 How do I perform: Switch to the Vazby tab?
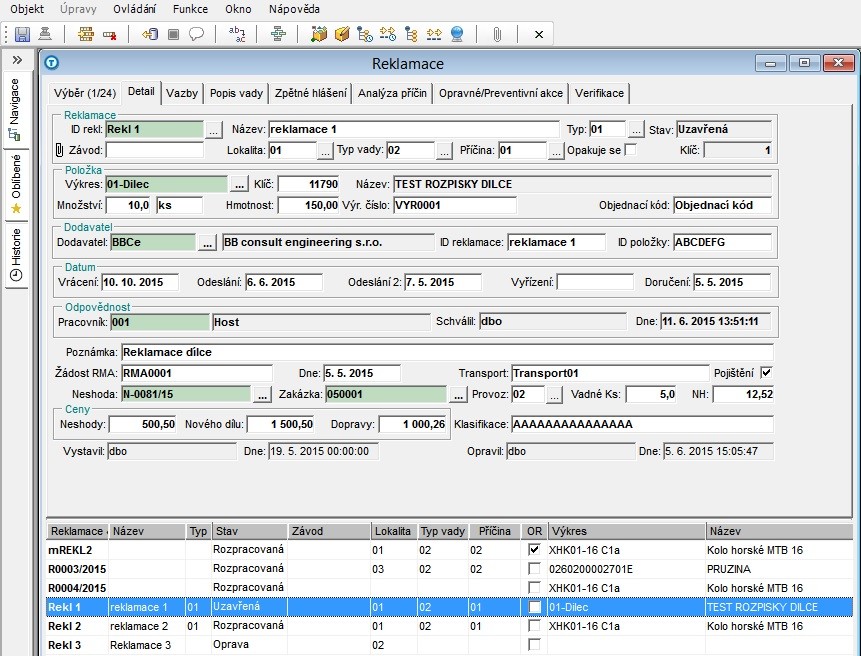(x=182, y=93)
